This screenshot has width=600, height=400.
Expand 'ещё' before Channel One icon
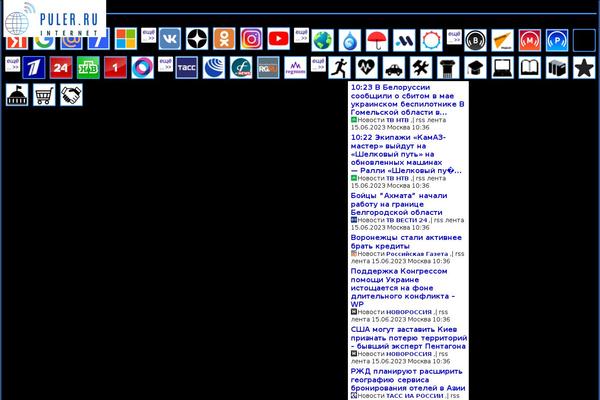[x=13, y=64]
